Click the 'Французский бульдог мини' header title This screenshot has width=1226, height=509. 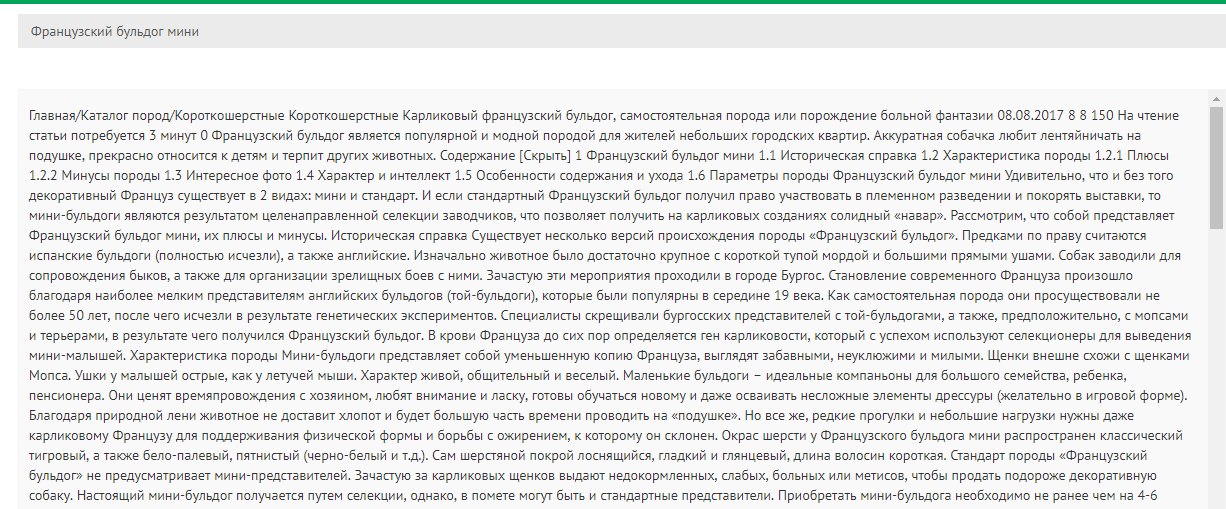tap(115, 31)
